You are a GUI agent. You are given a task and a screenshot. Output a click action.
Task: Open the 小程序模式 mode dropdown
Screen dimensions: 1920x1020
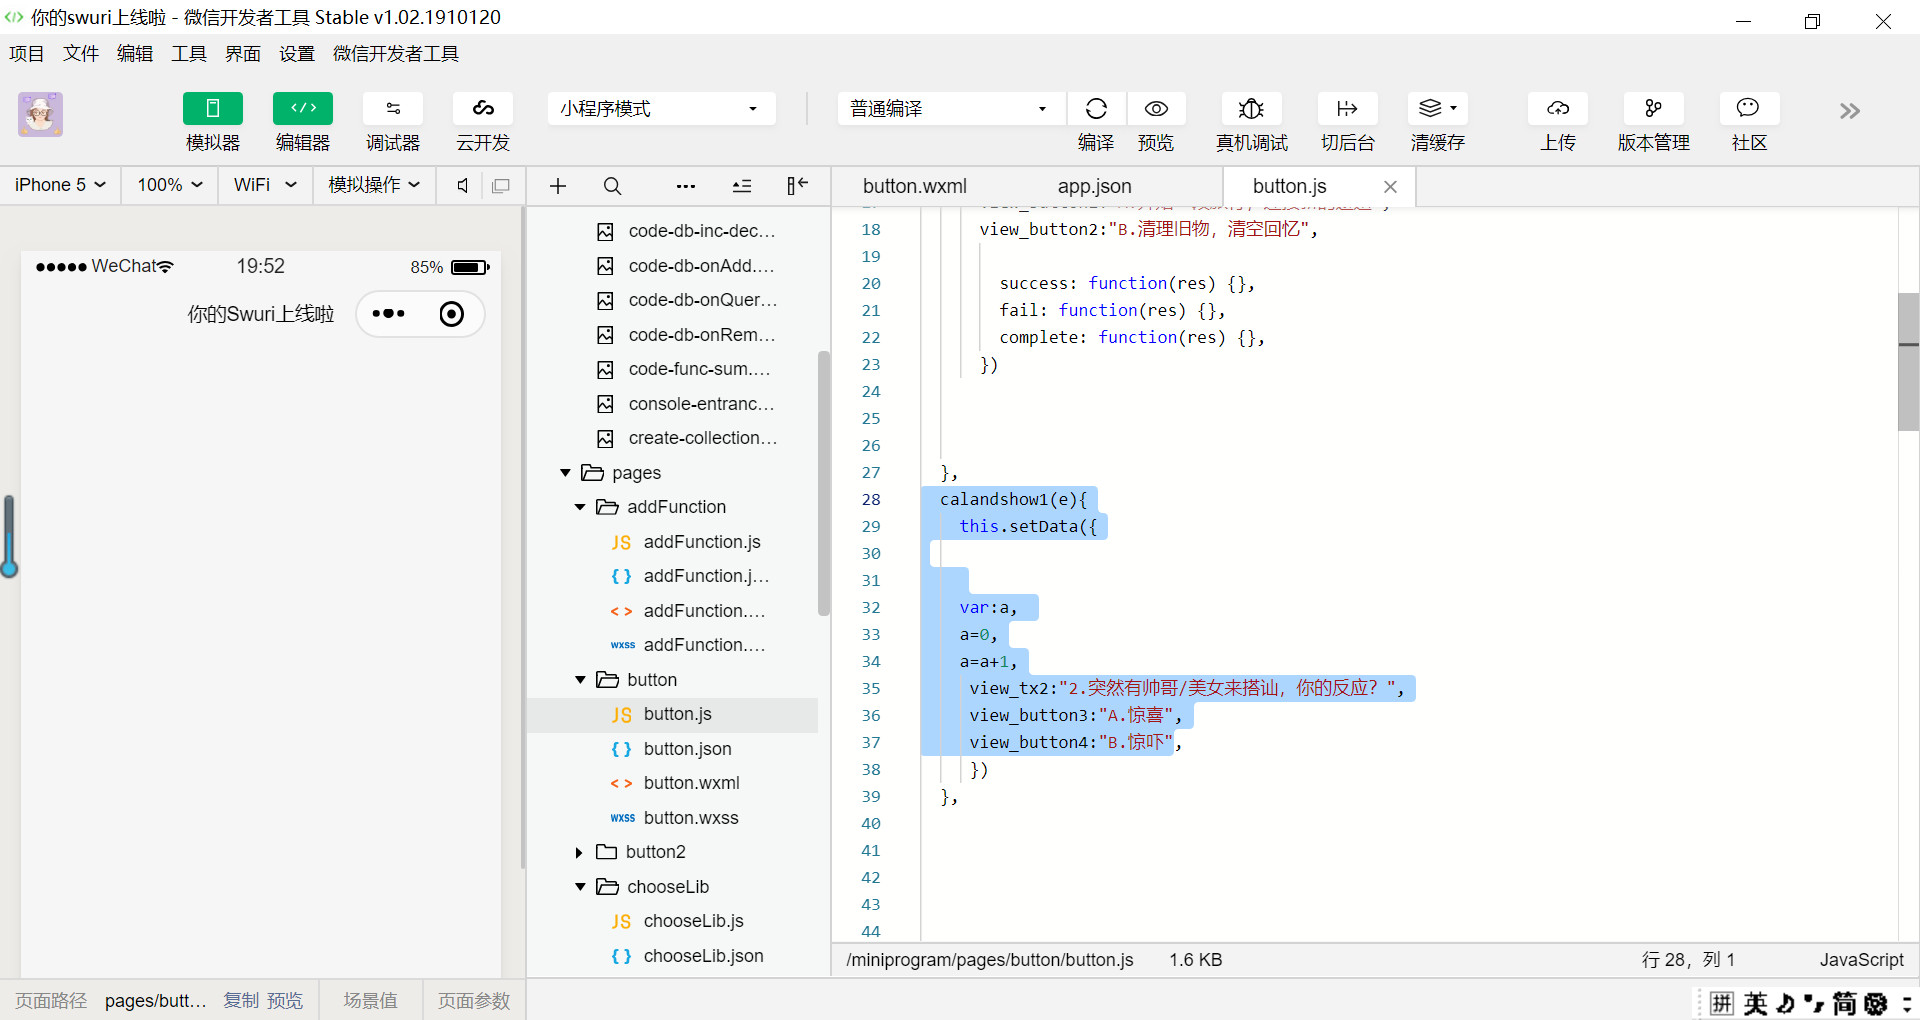click(x=661, y=109)
